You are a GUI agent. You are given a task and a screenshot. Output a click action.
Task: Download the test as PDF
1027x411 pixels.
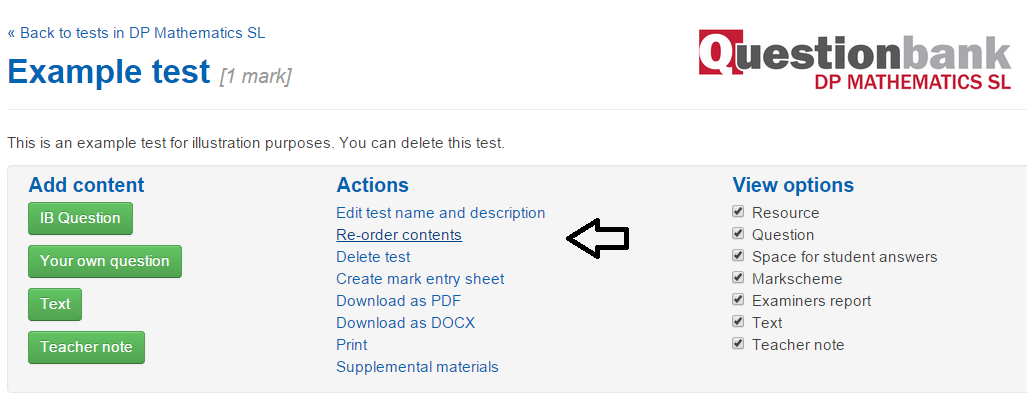pyautogui.click(x=398, y=301)
